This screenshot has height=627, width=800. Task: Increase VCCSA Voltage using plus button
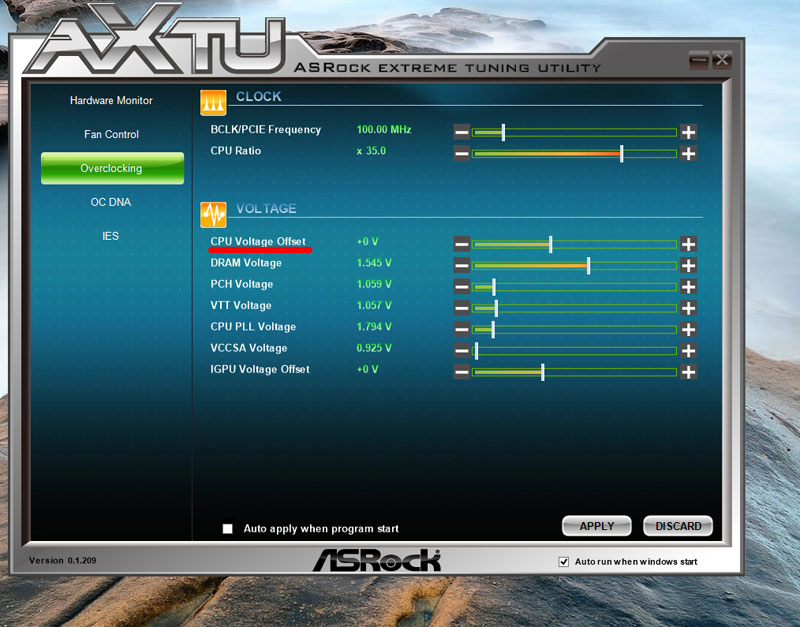coord(688,351)
